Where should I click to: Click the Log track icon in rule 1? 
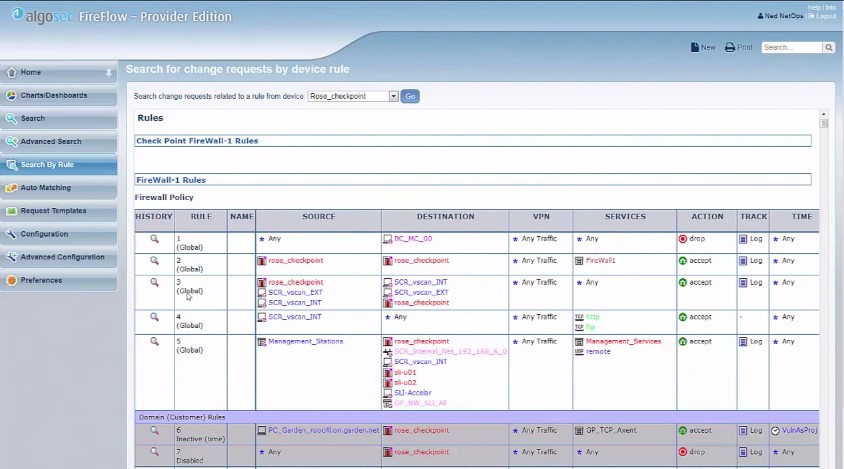pyautogui.click(x=744, y=239)
